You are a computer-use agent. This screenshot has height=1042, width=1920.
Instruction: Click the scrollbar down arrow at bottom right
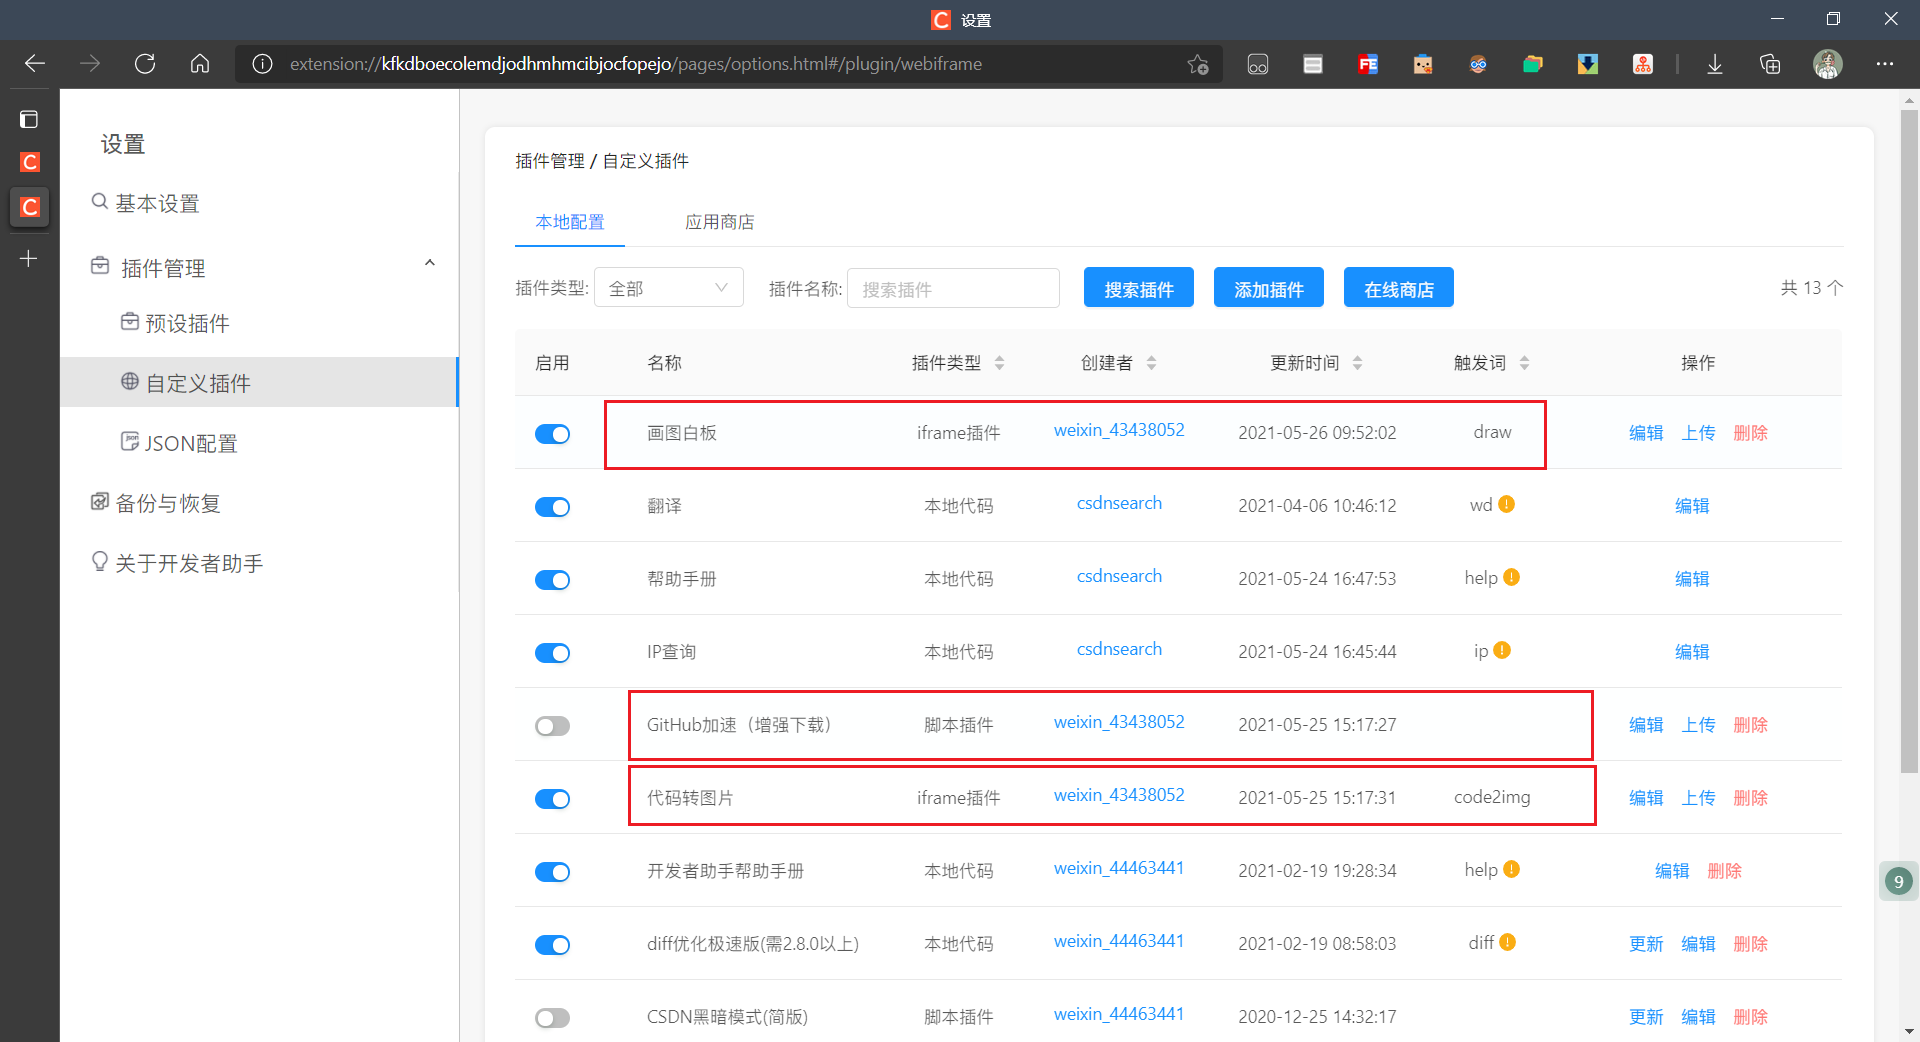click(x=1909, y=1031)
